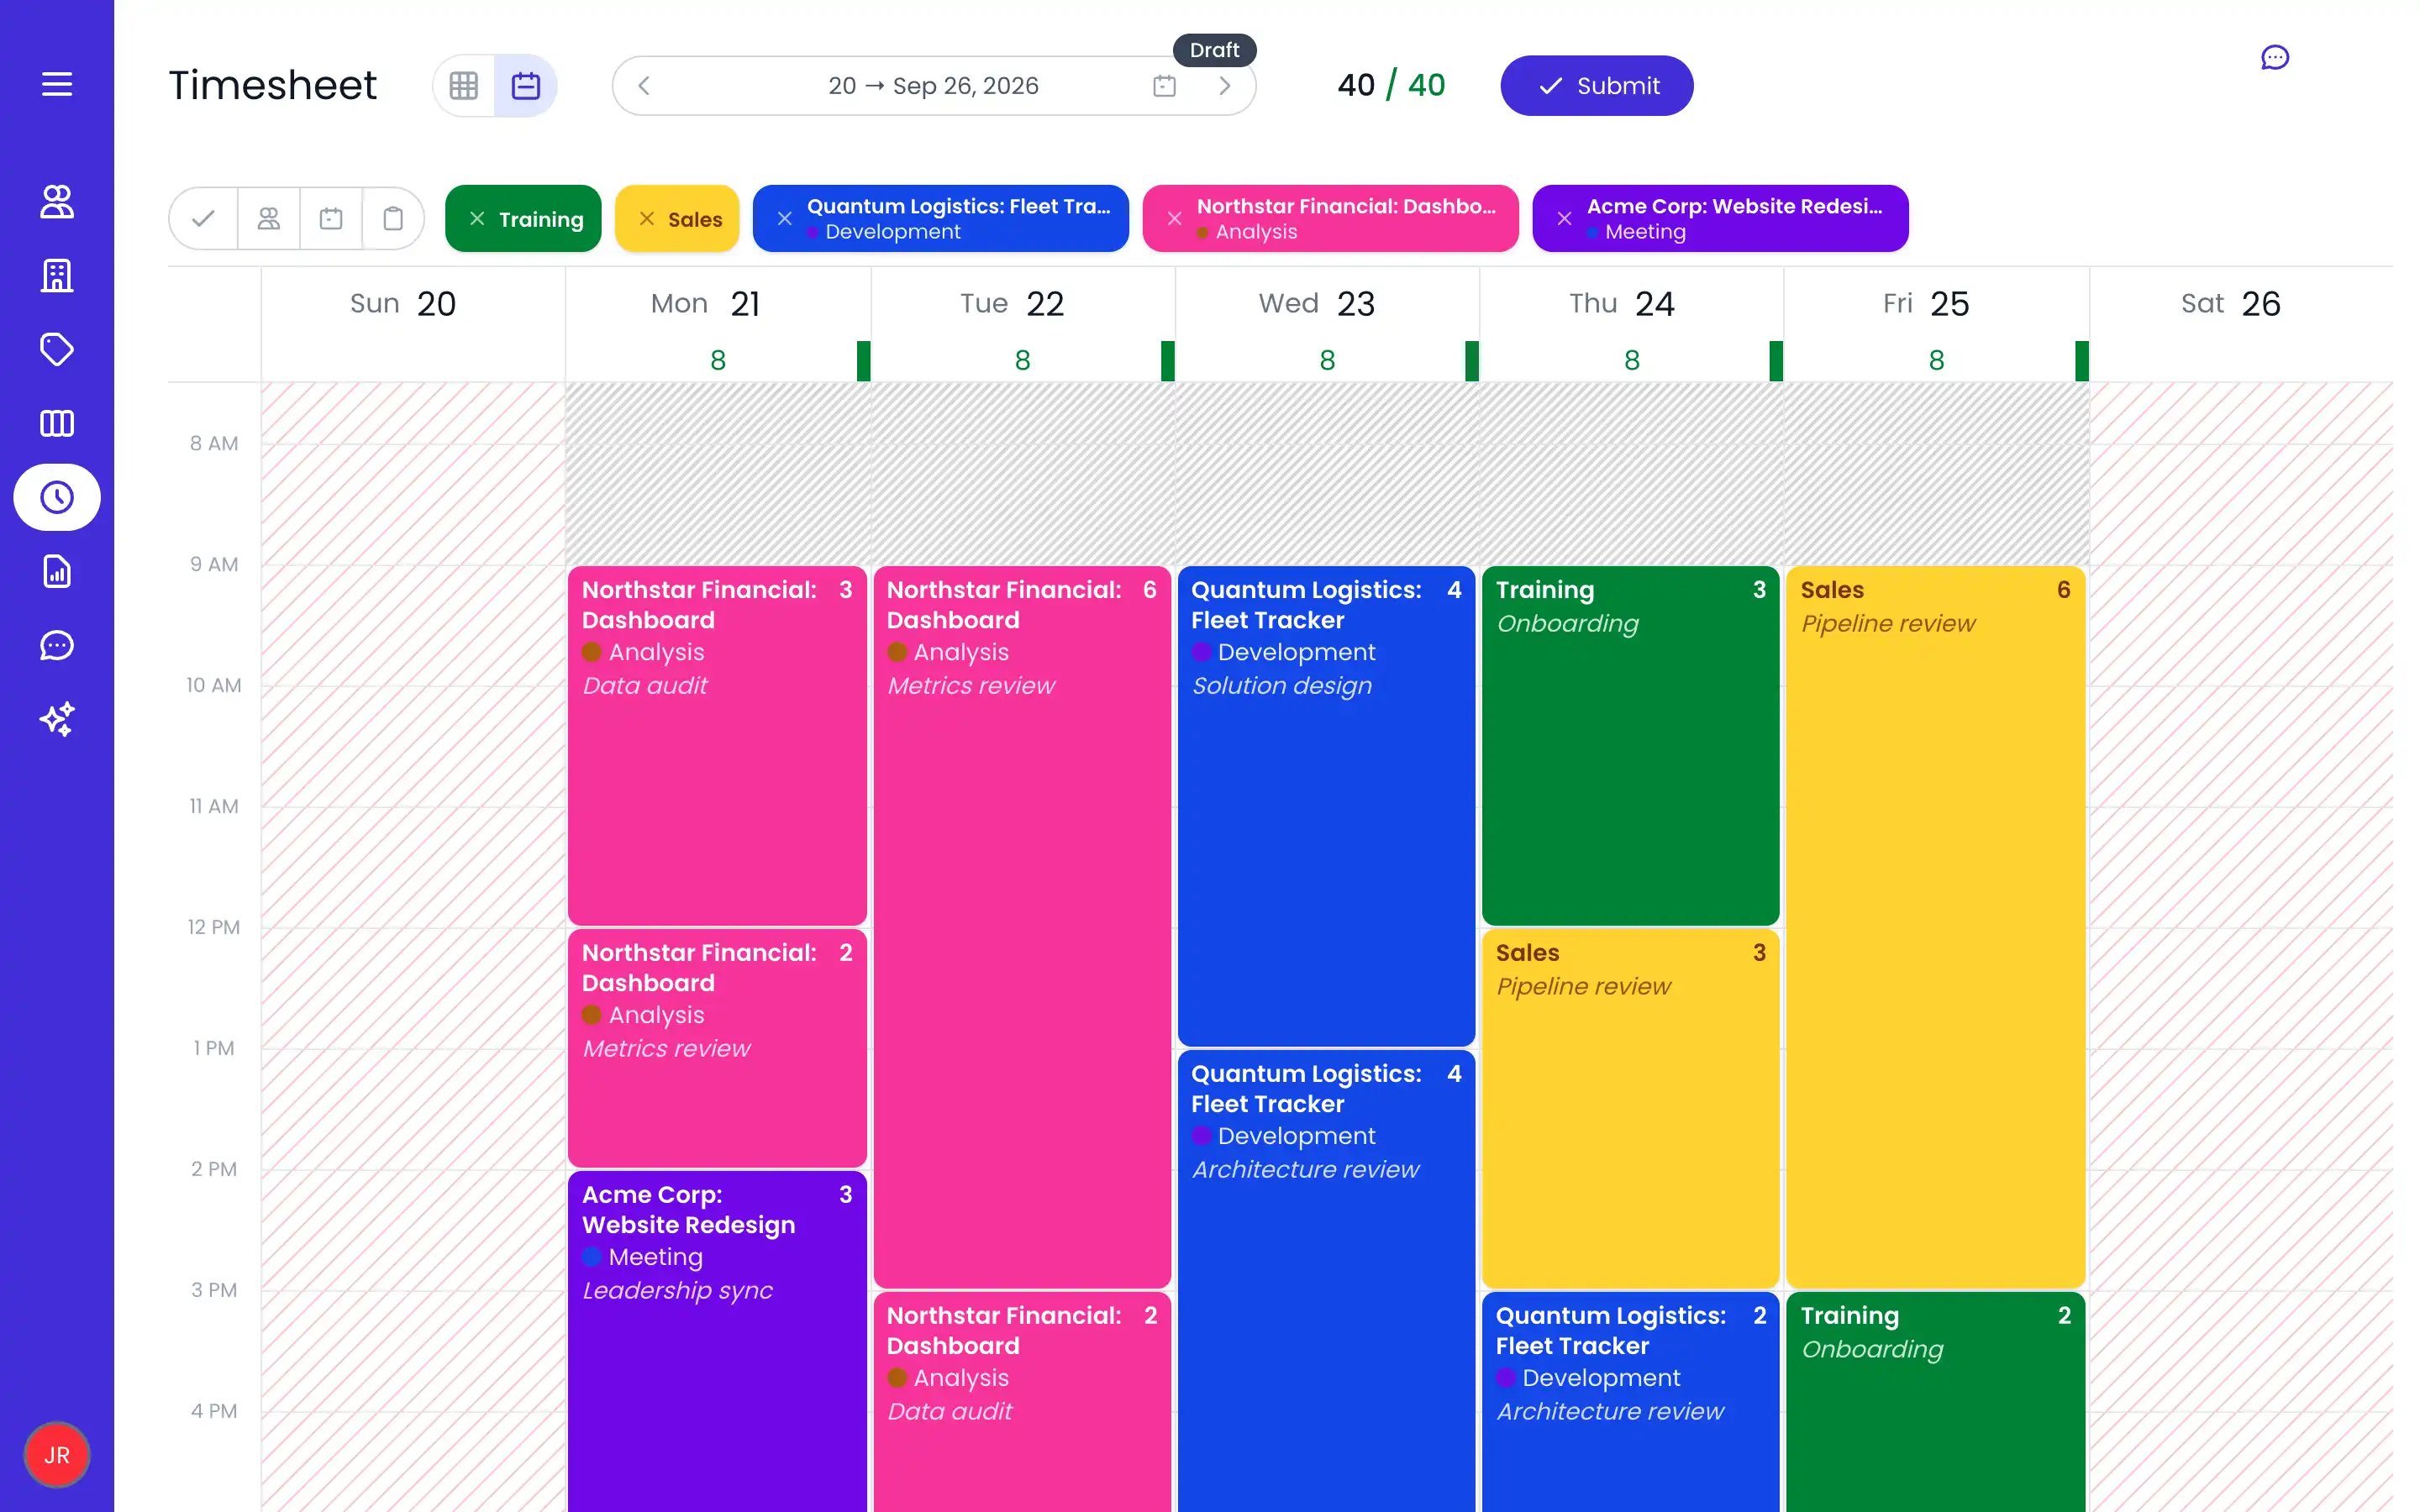This screenshot has height=1512, width=2420.
Task: Open the chat bubble icon in sidebar
Action: click(57, 645)
